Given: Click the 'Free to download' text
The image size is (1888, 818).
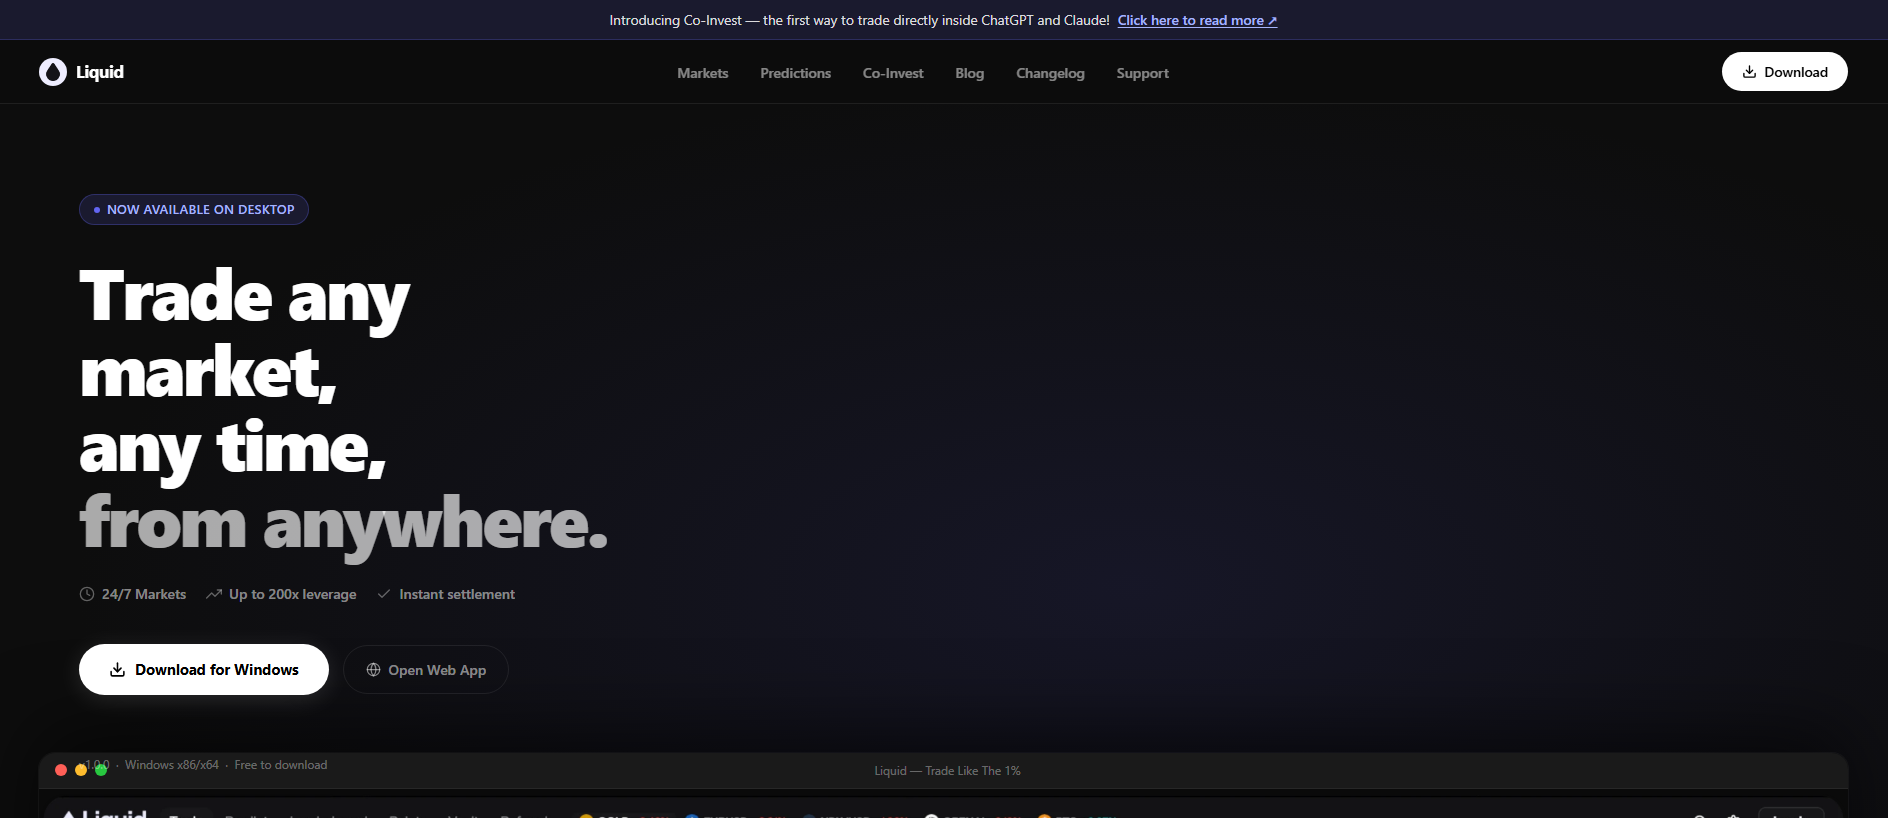Looking at the screenshot, I should coord(281,765).
